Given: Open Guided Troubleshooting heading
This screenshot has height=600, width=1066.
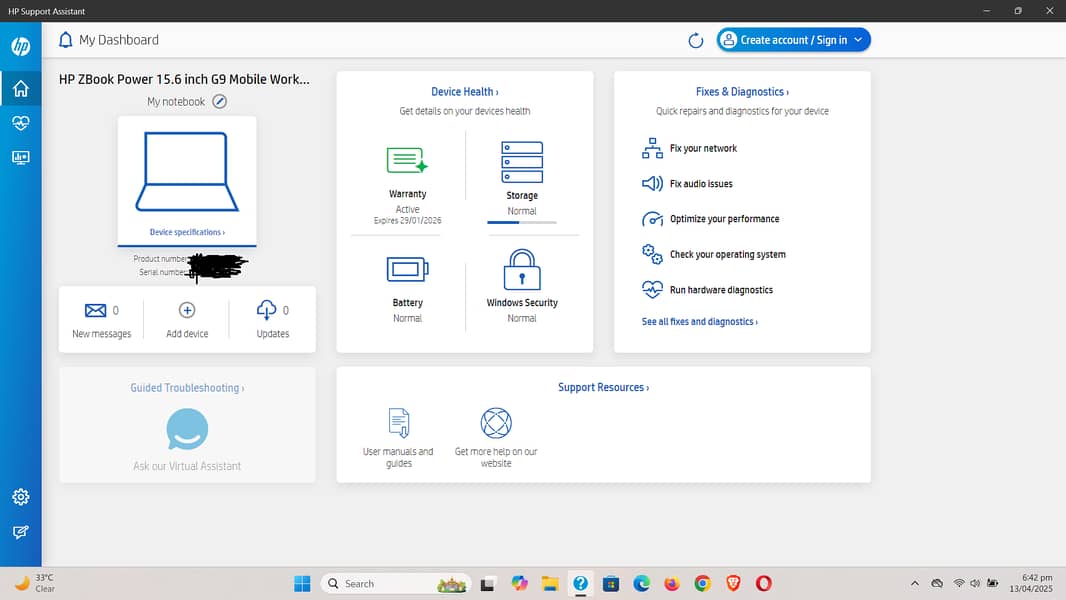Looking at the screenshot, I should [187, 388].
